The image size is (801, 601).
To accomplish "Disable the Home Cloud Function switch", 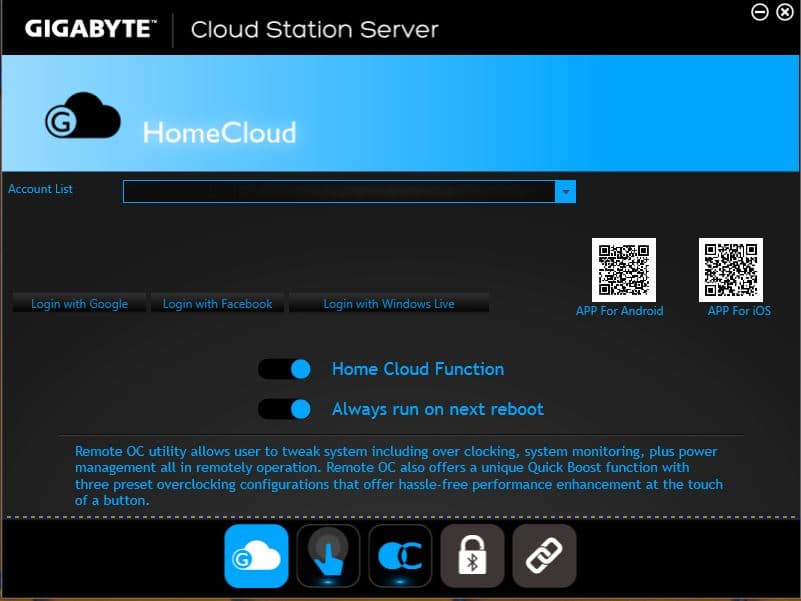I will [285, 369].
